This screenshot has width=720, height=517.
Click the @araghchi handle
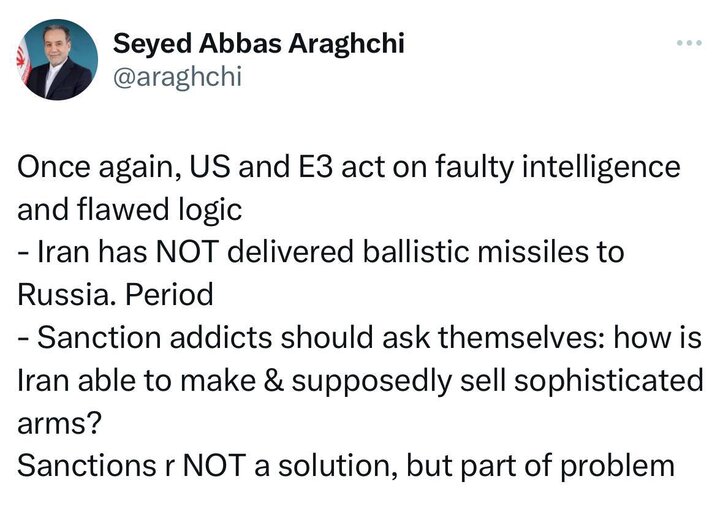point(177,77)
